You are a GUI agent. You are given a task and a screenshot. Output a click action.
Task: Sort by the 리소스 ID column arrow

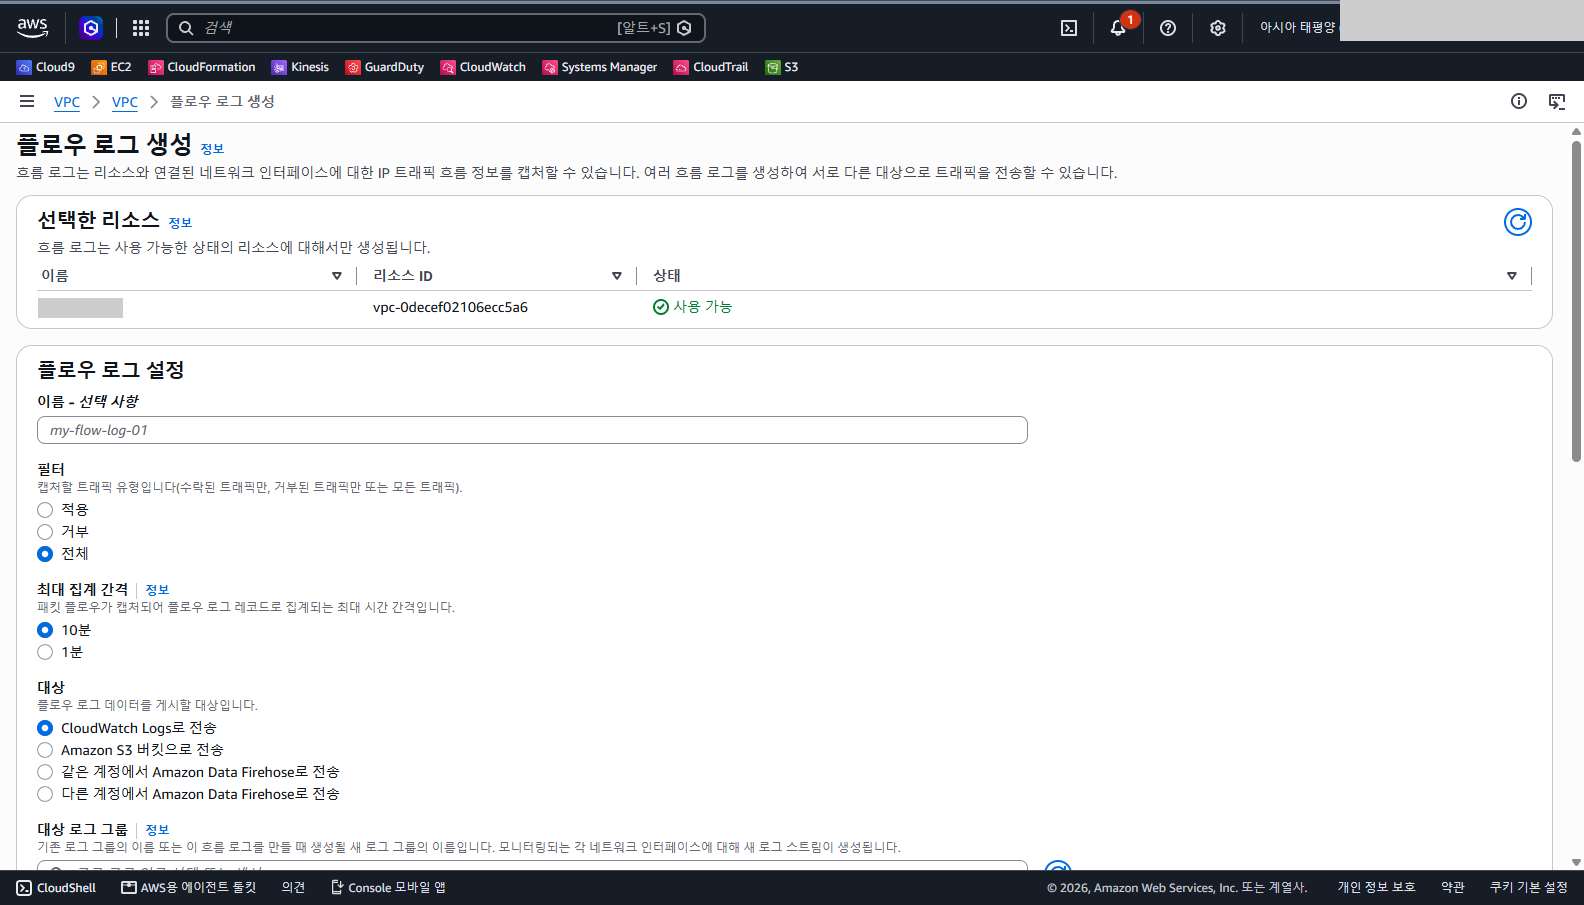click(617, 276)
